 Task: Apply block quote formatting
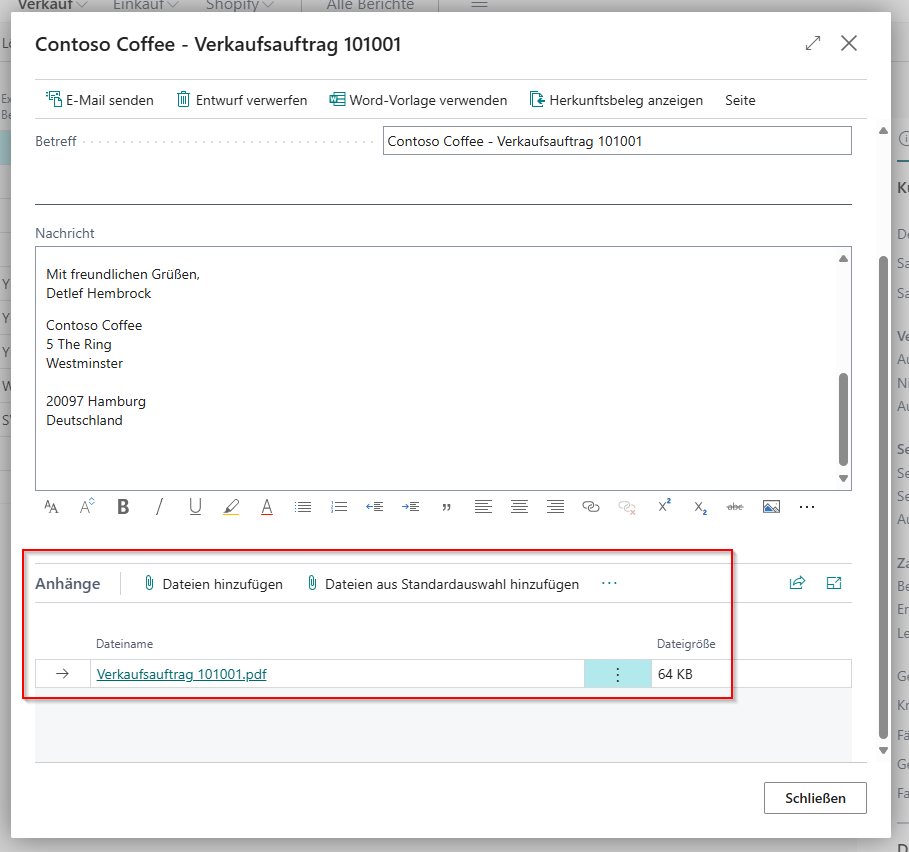[446, 507]
